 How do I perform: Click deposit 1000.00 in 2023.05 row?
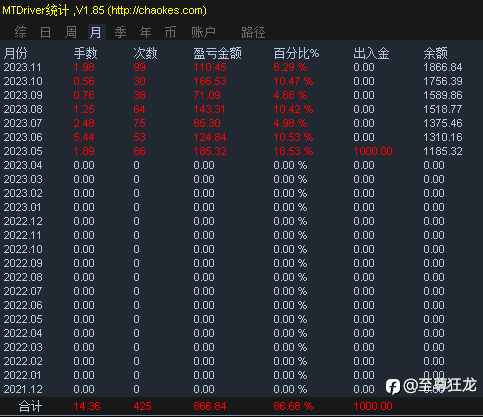373,151
